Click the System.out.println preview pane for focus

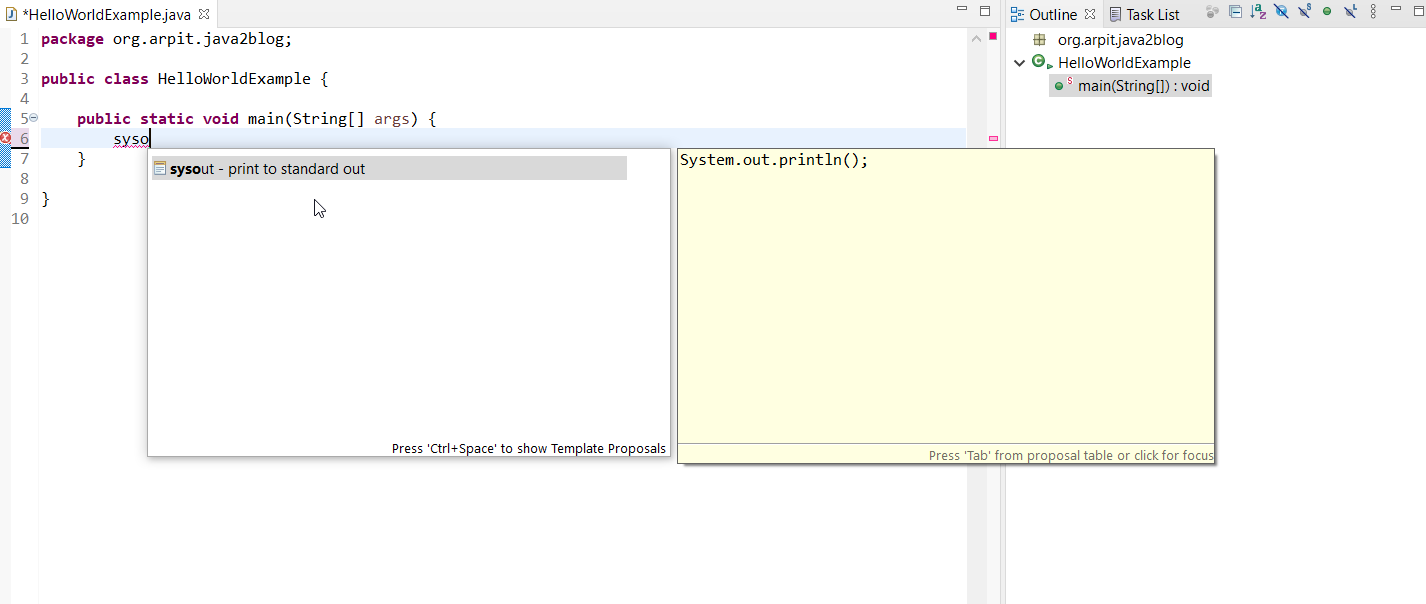tap(945, 300)
